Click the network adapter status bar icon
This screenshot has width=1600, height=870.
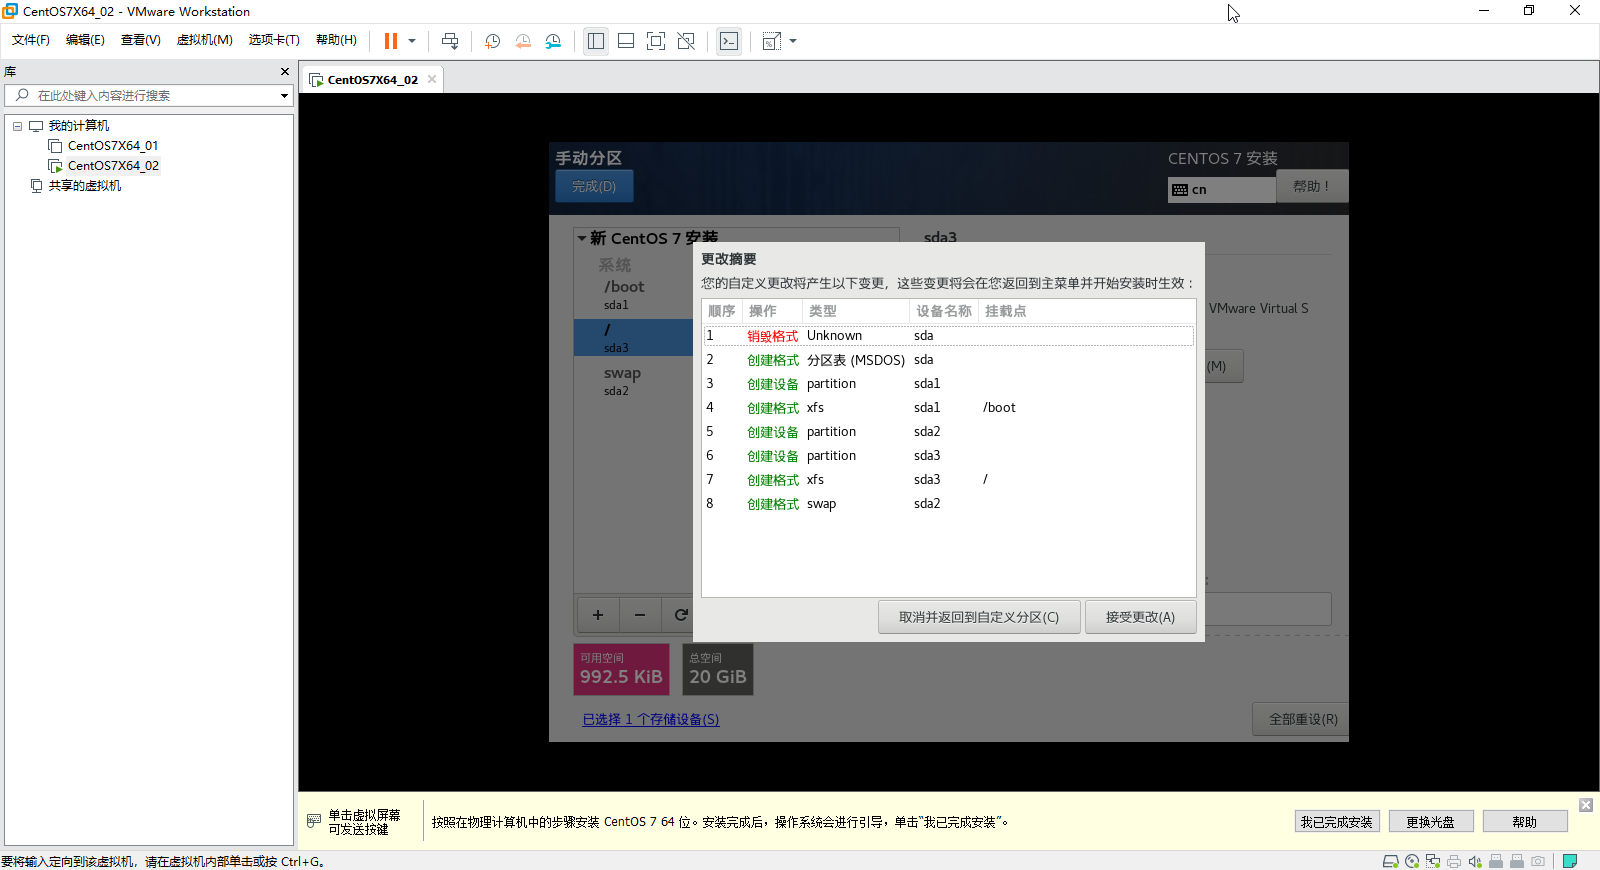click(x=1433, y=861)
